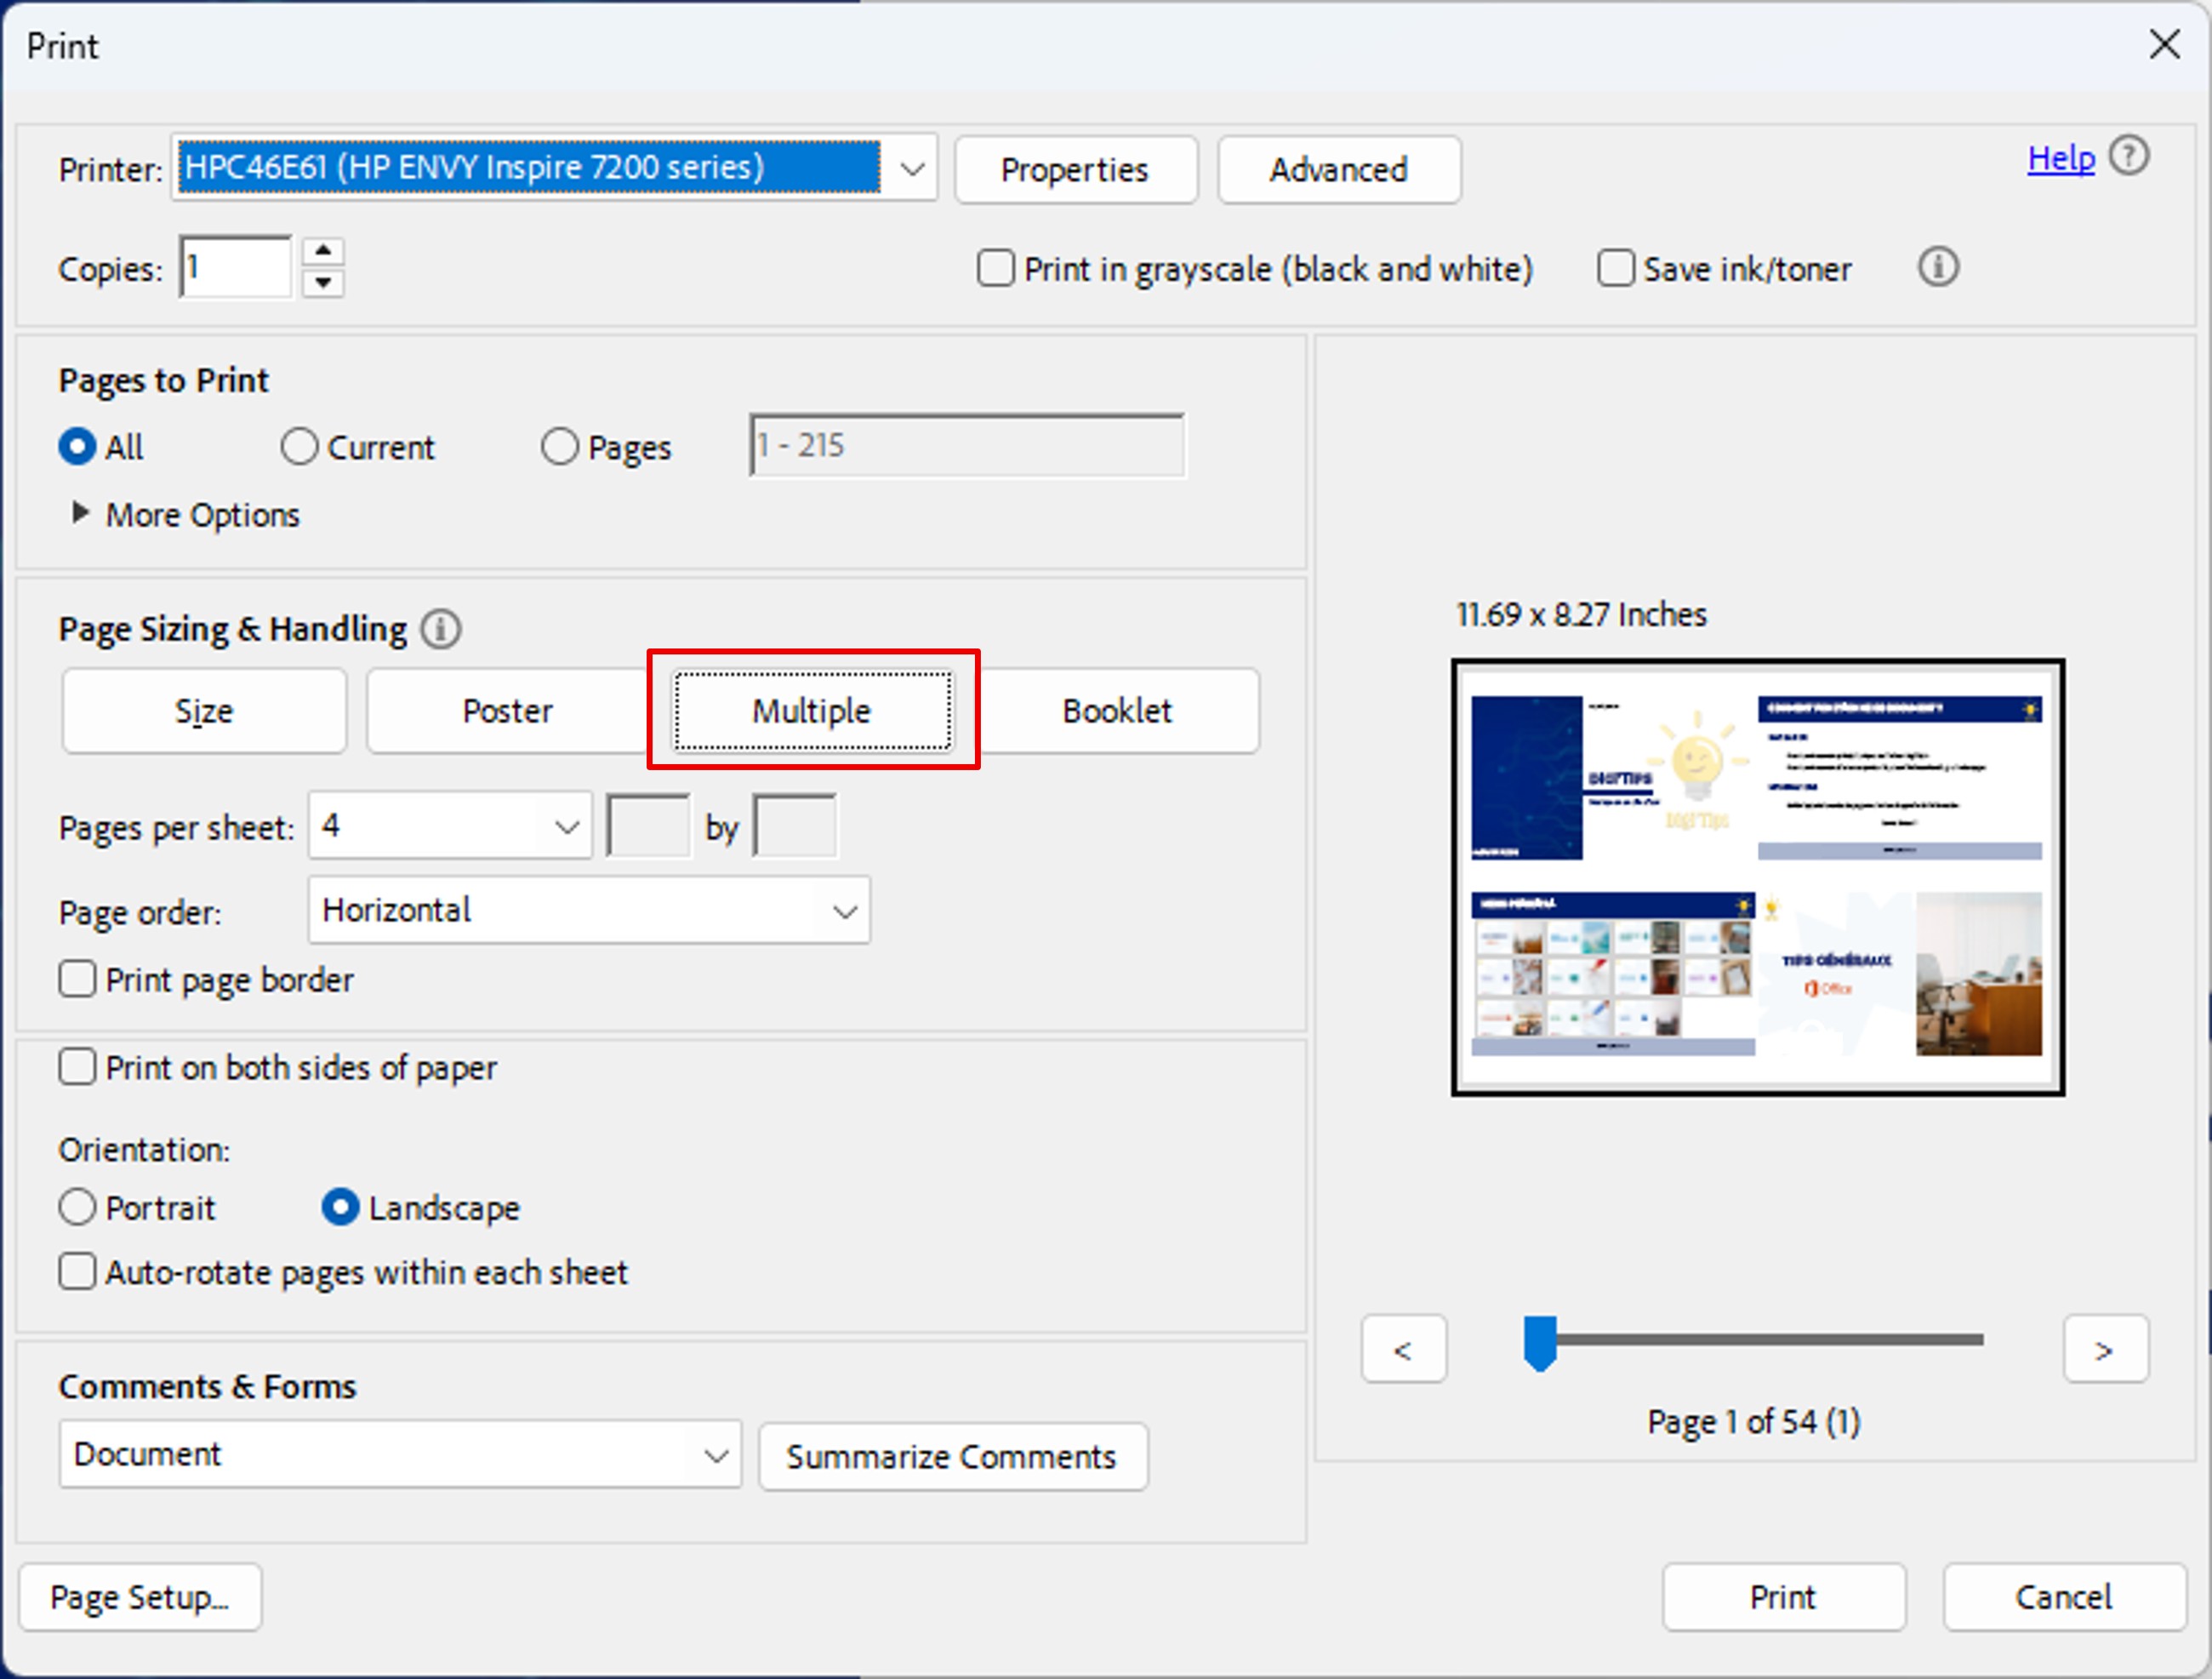The height and width of the screenshot is (1679, 2212).
Task: Open the Comments & Forms Document dropdown
Action: (x=400, y=1454)
